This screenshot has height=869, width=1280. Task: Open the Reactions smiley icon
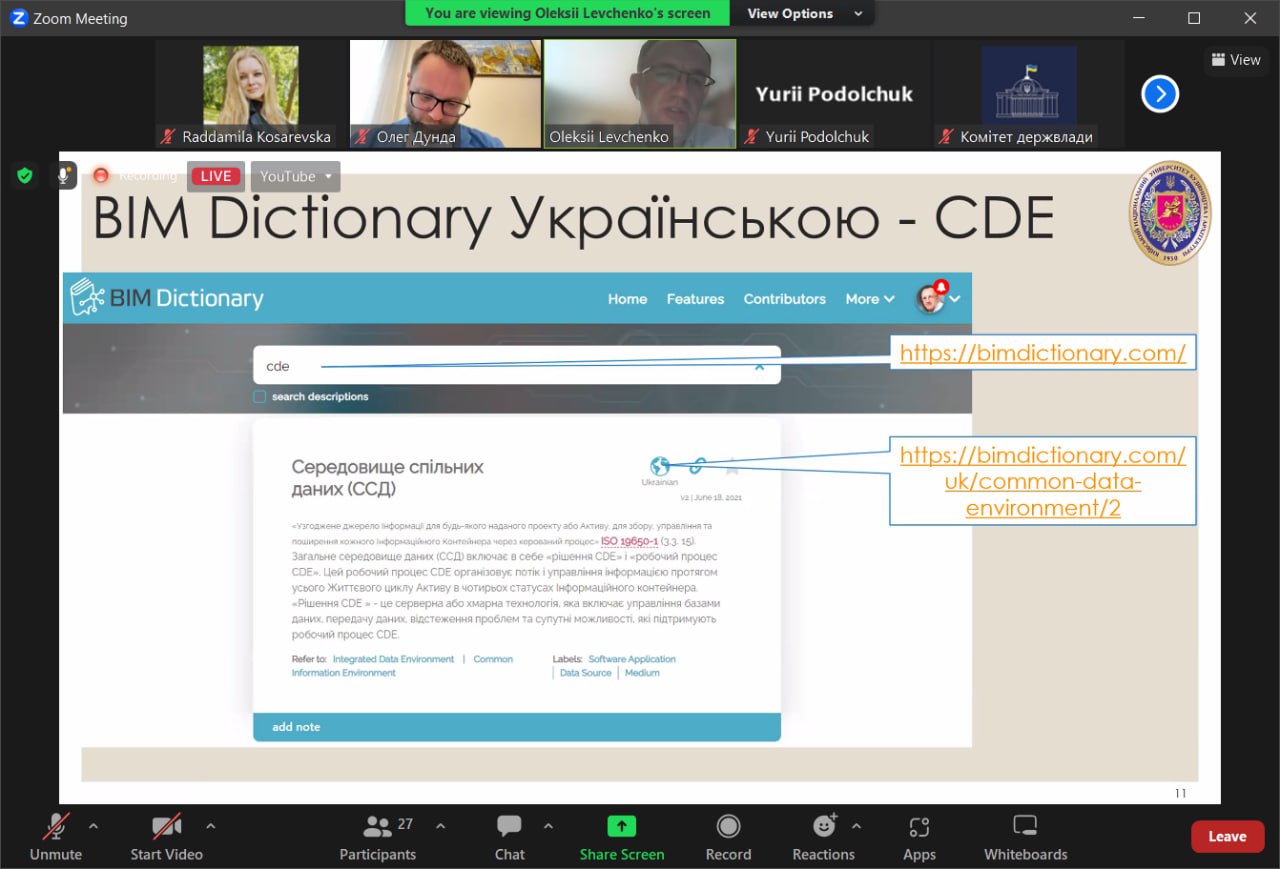(824, 826)
